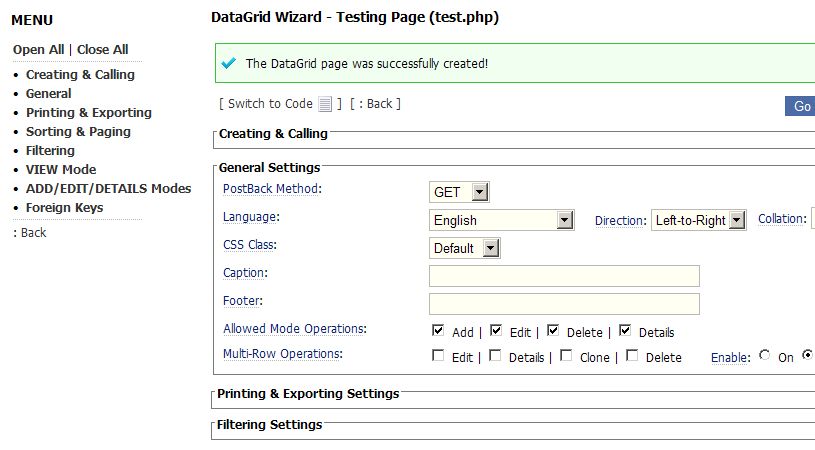815x450 pixels.
Task: Open Printing & Exporting menu item
Action: click(x=89, y=113)
